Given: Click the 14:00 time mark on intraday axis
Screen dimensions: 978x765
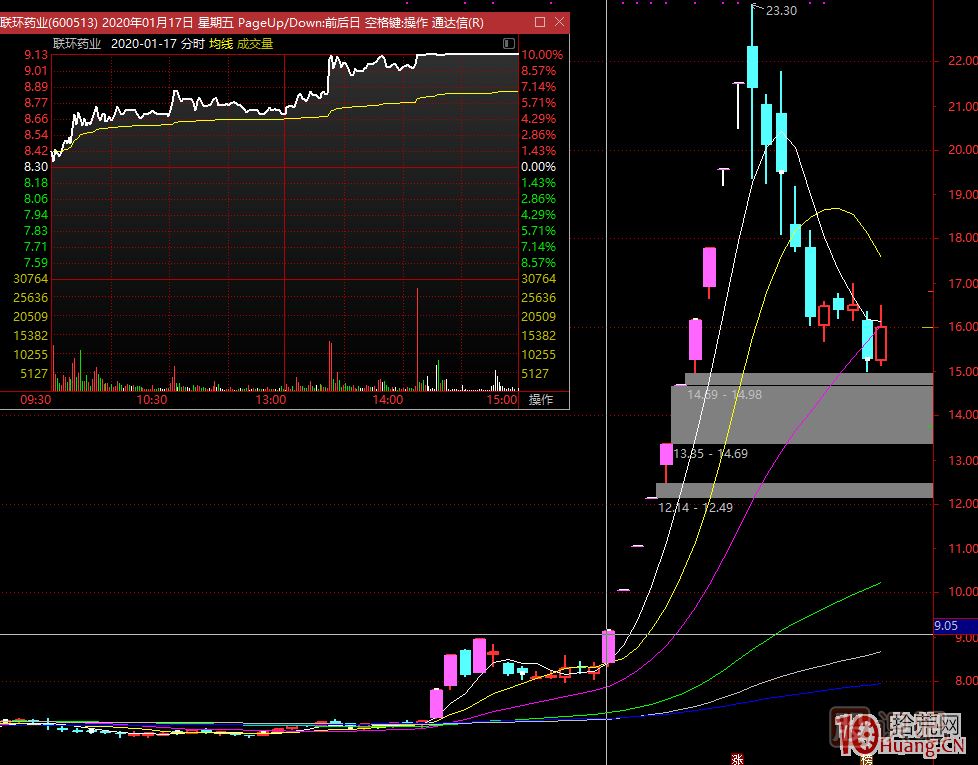Looking at the screenshot, I should [388, 399].
